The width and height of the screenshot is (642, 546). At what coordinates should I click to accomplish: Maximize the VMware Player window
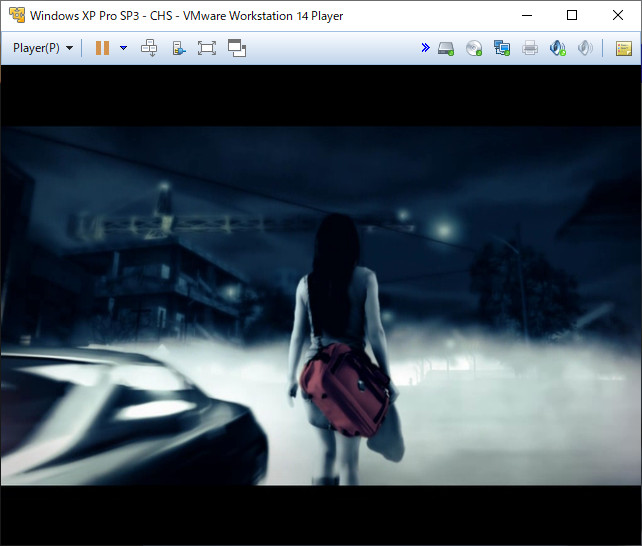[572, 16]
